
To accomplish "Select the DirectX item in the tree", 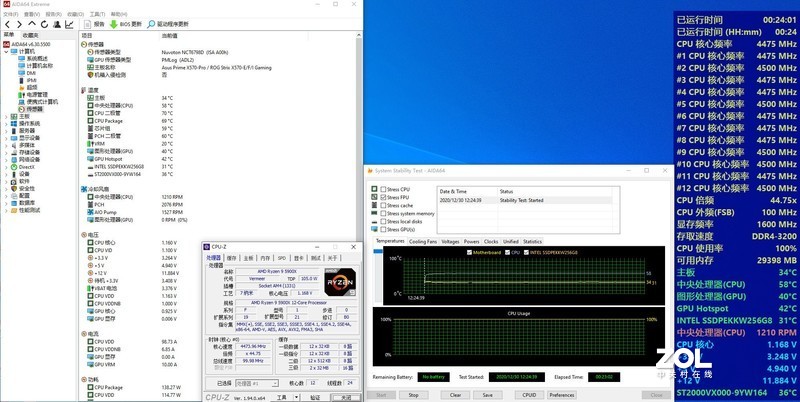I will (28, 166).
